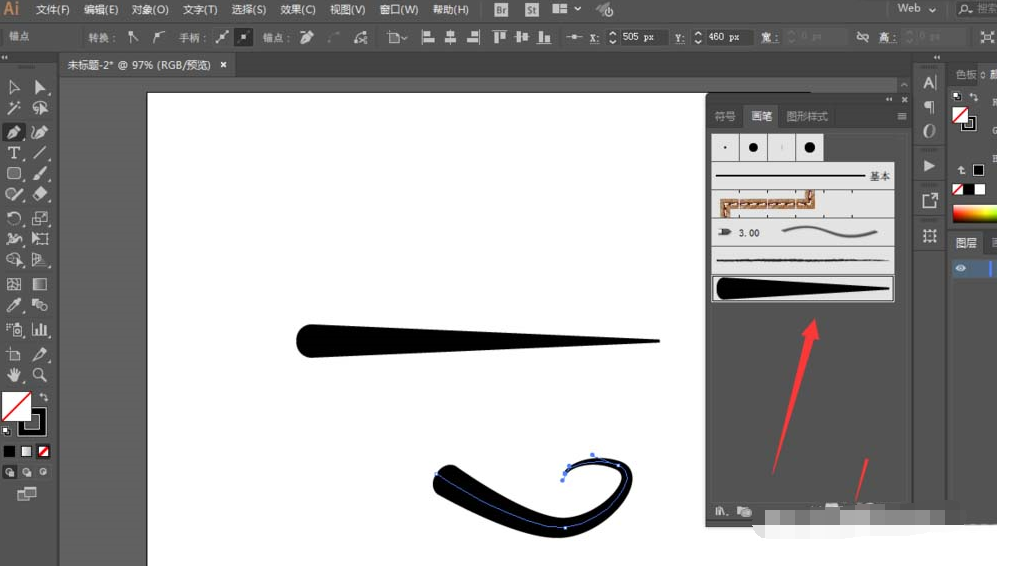This screenshot has height=566, width=1017.
Task: Swap fill and stroke colors
Action: point(44,397)
